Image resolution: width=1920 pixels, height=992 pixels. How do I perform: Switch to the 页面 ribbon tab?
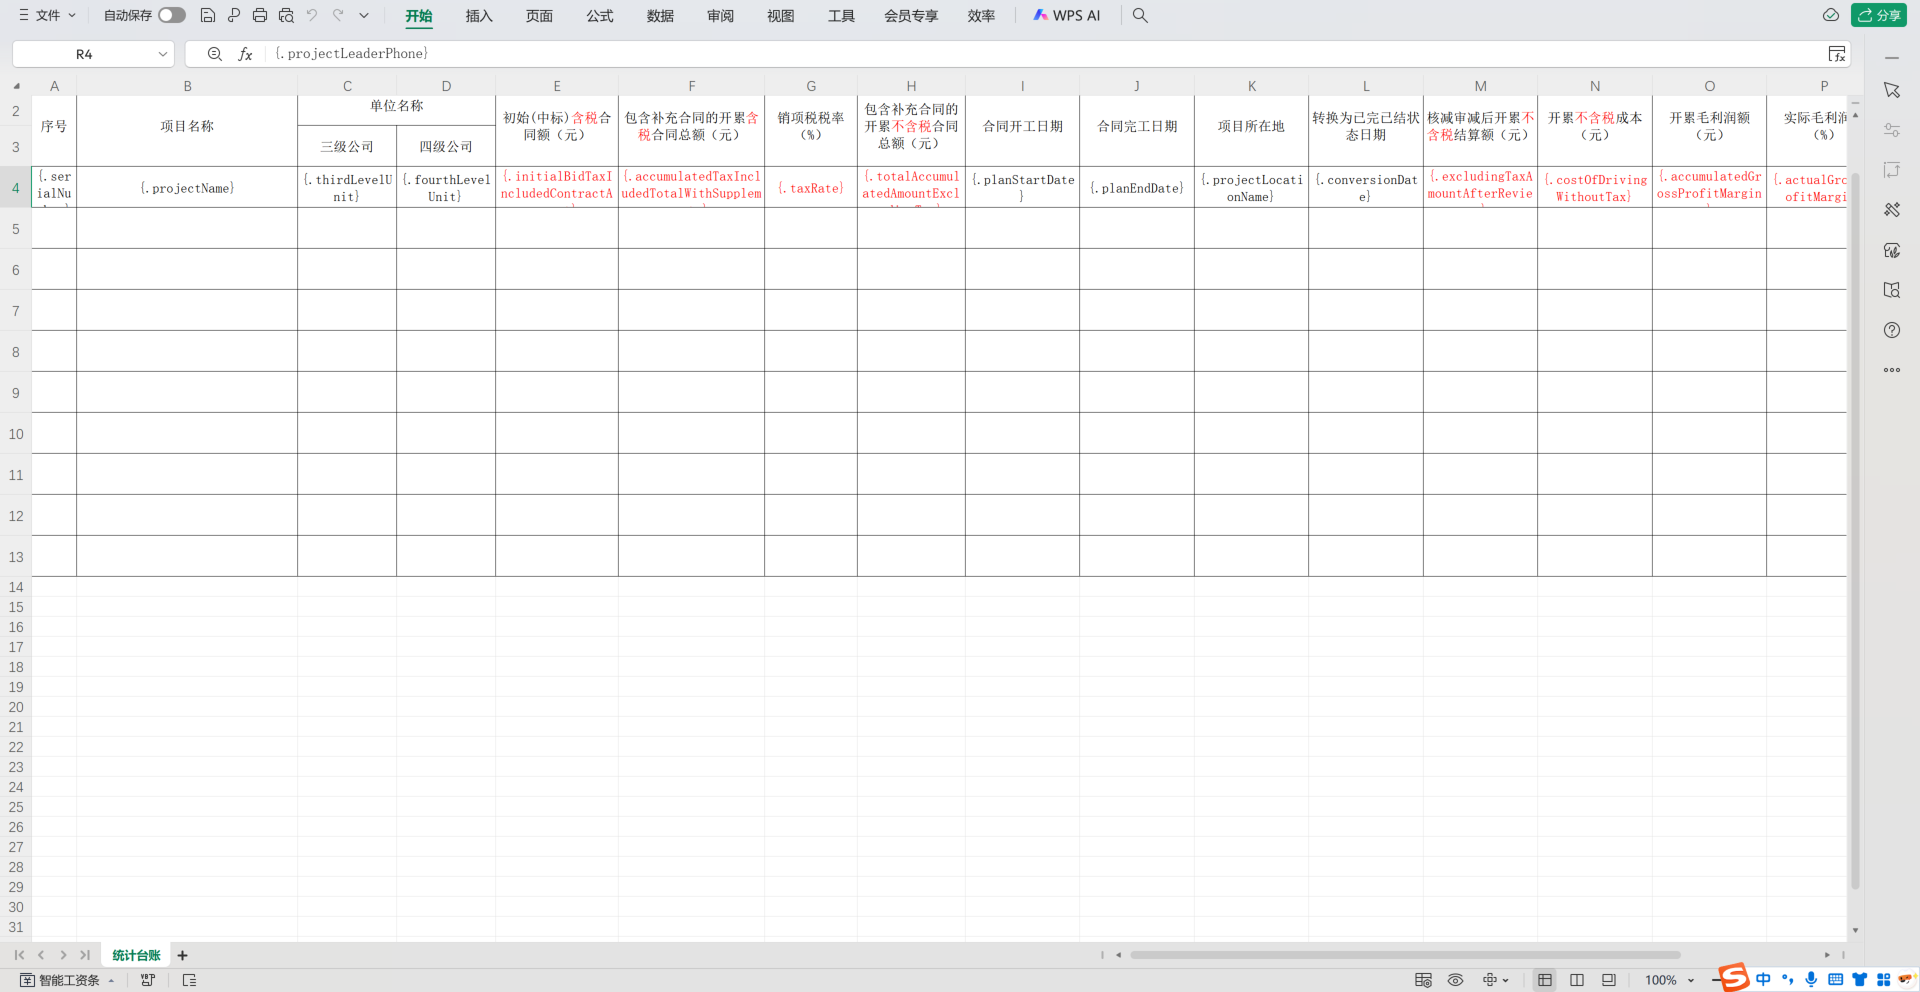539,16
